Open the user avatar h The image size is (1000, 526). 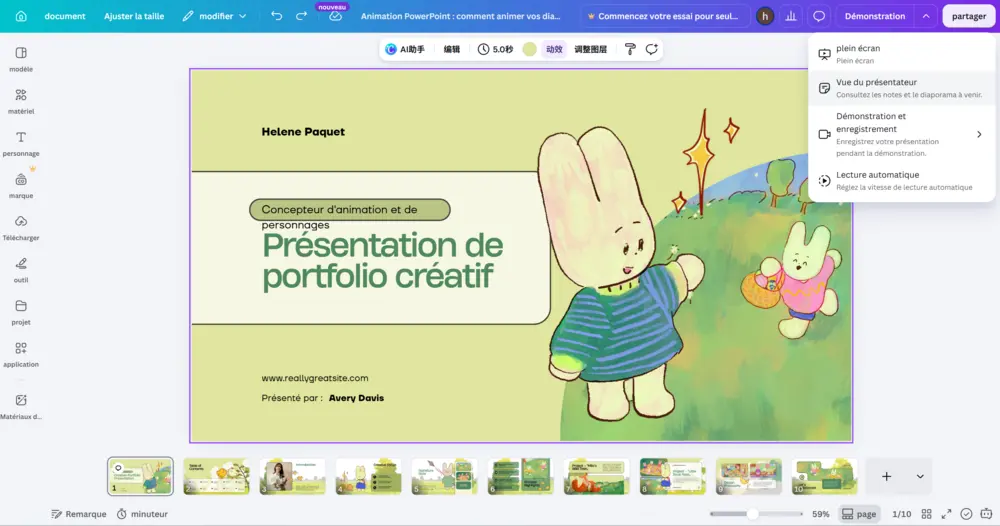[x=765, y=16]
